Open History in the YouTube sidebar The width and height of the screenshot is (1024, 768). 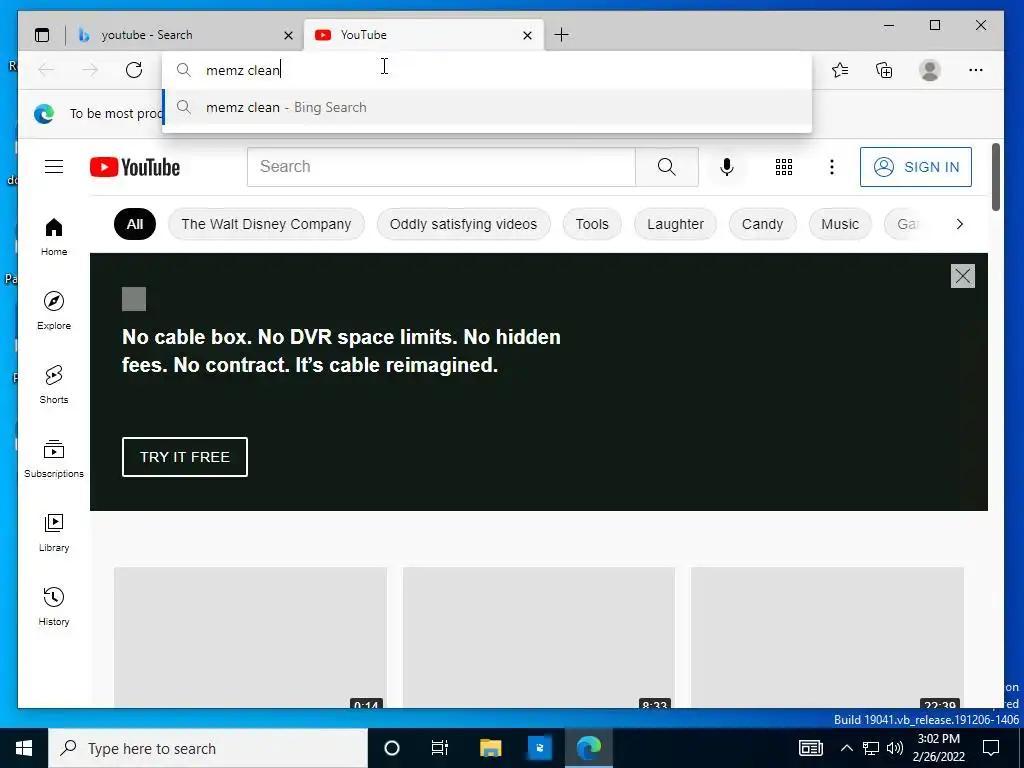pos(54,607)
